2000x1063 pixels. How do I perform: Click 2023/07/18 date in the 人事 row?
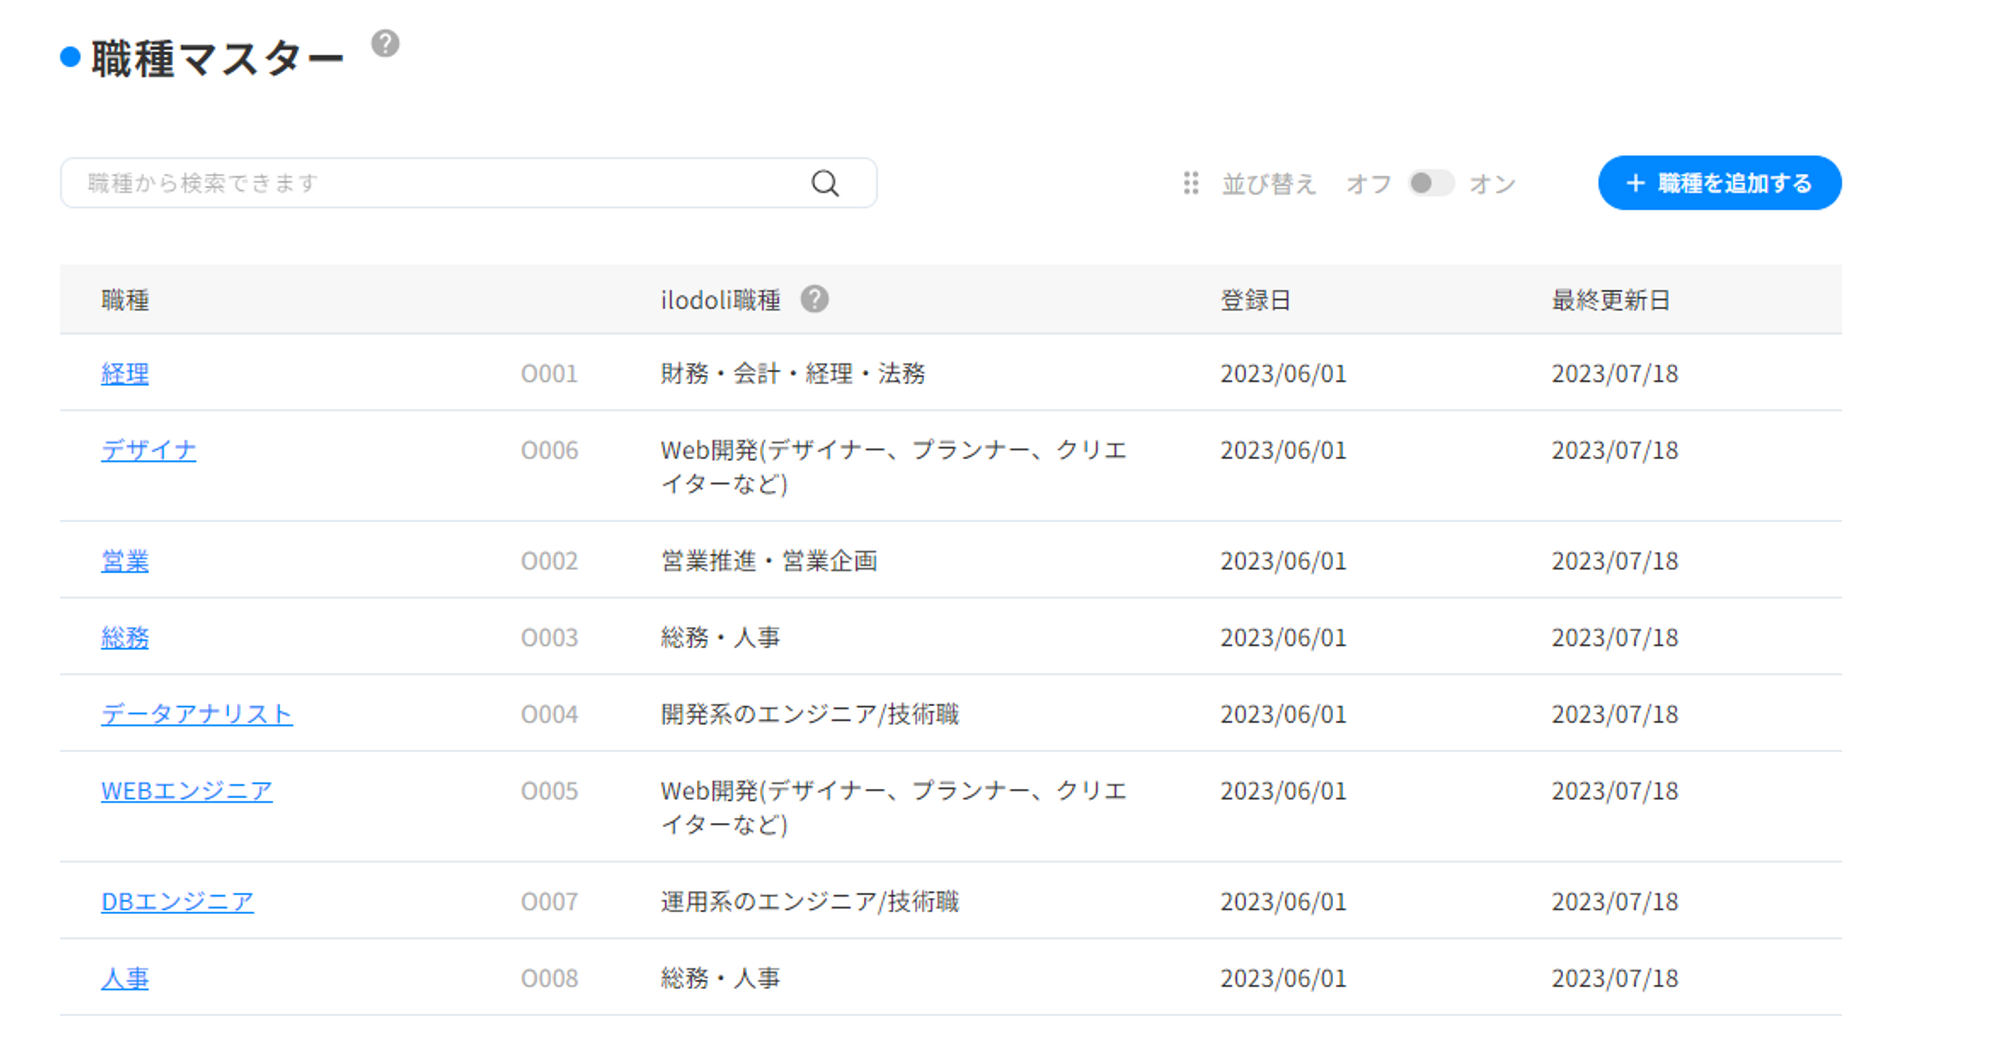point(1615,978)
